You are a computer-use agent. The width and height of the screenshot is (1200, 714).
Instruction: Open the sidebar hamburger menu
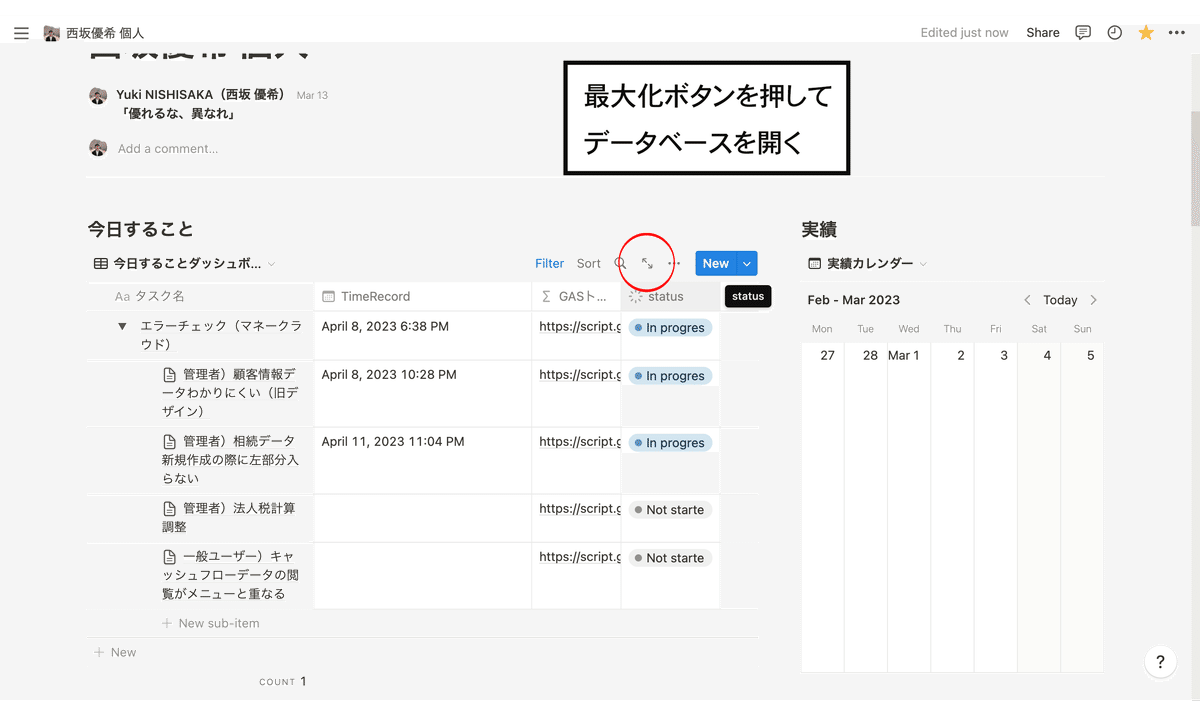21,33
